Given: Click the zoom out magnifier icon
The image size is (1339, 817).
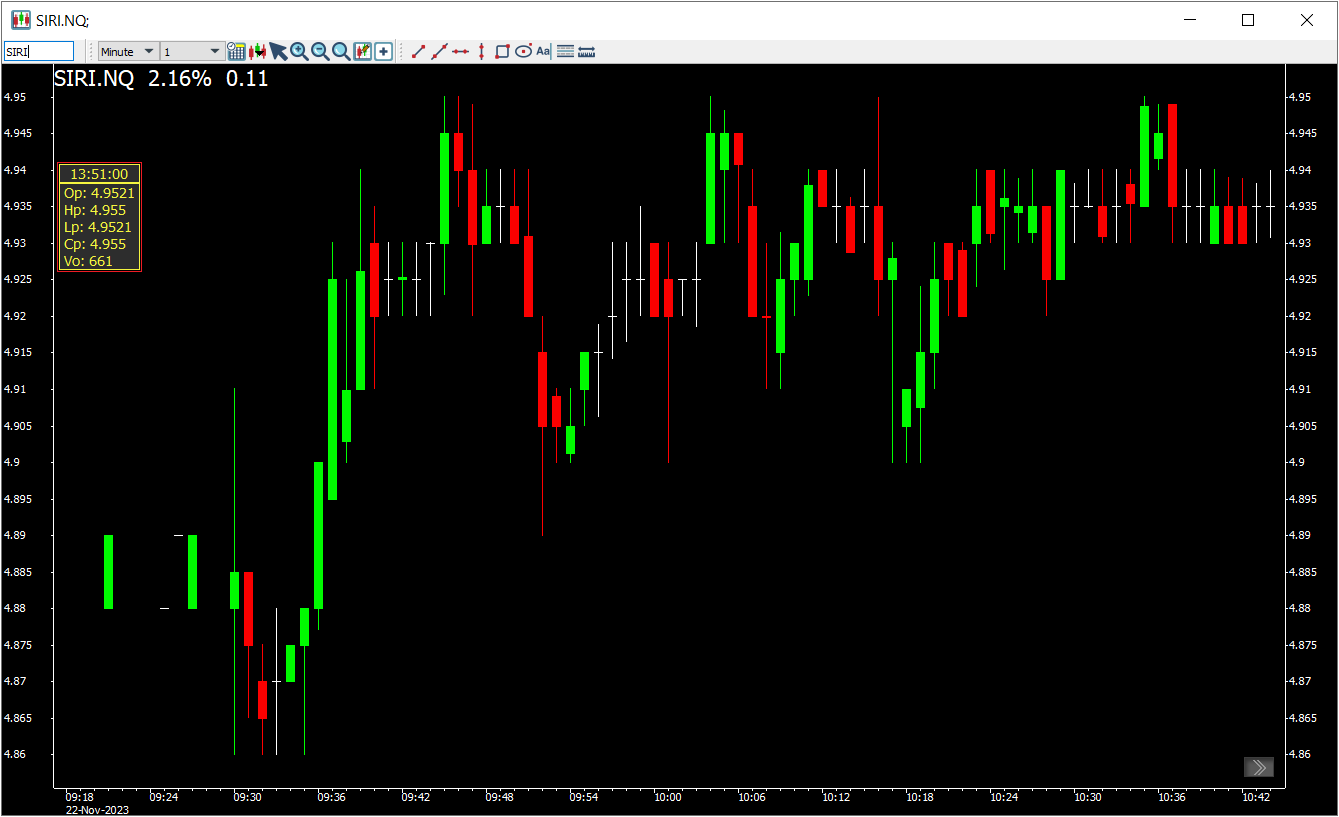Looking at the screenshot, I should (x=320, y=51).
